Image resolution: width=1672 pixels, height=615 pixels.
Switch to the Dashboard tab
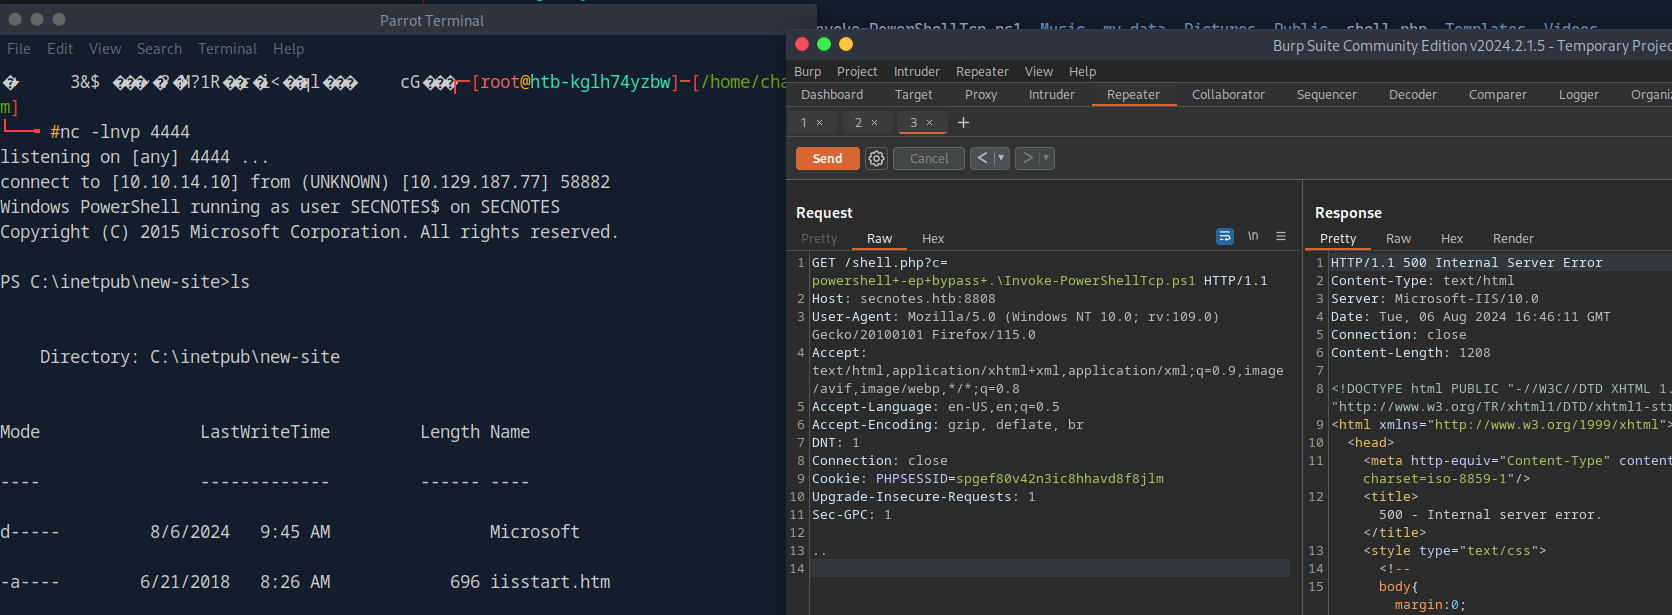pyautogui.click(x=832, y=94)
